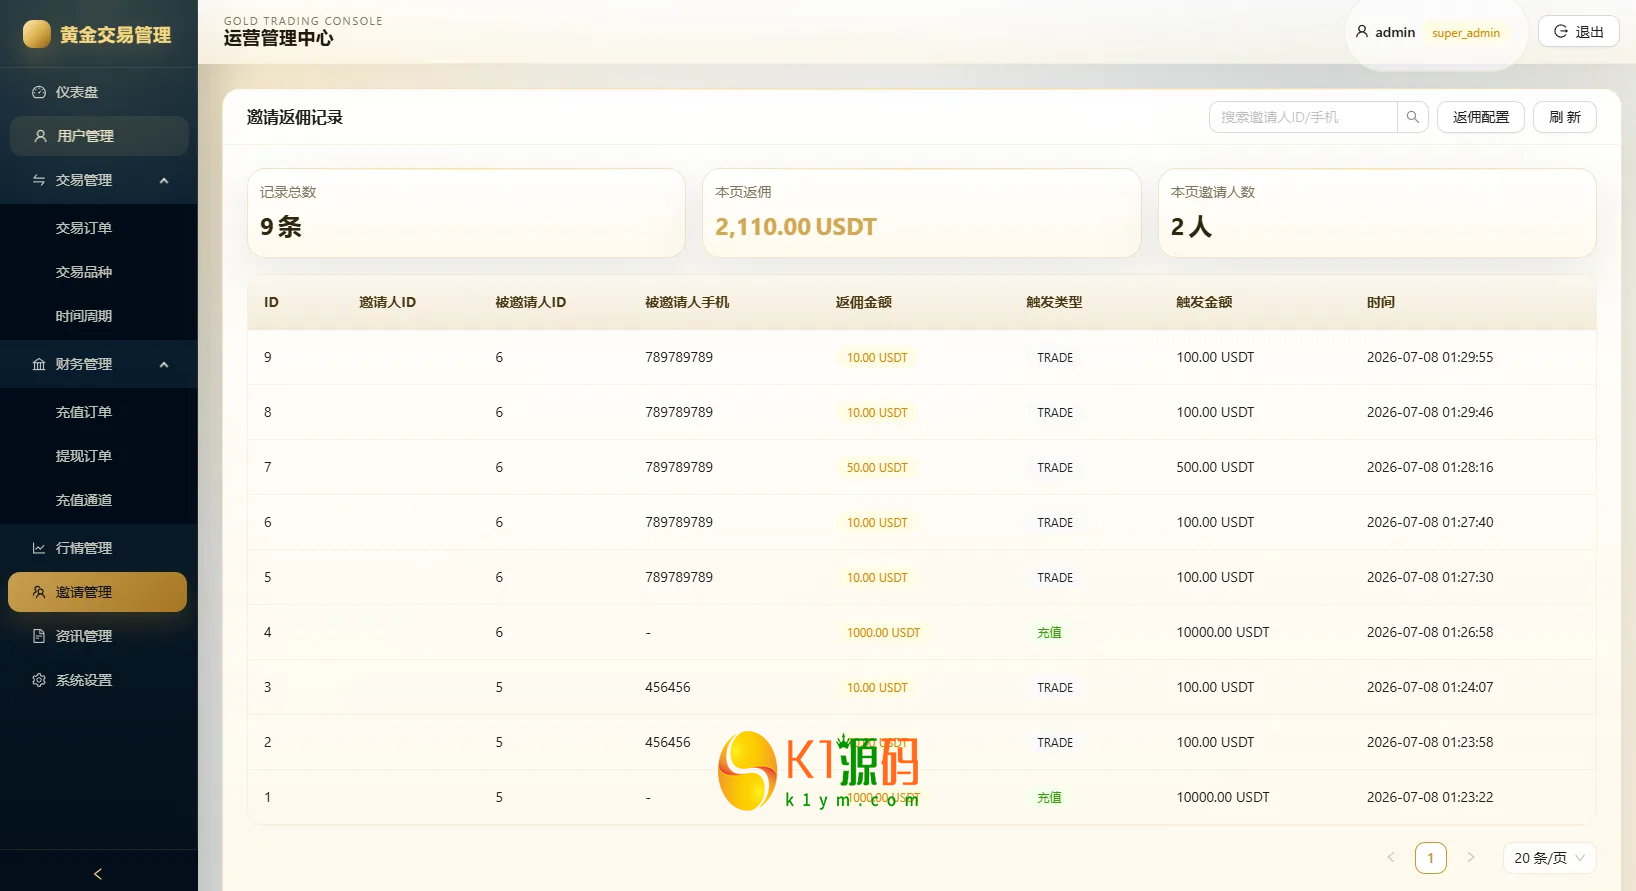
Task: Click the 充值 tag in row 1
Action: point(1049,798)
